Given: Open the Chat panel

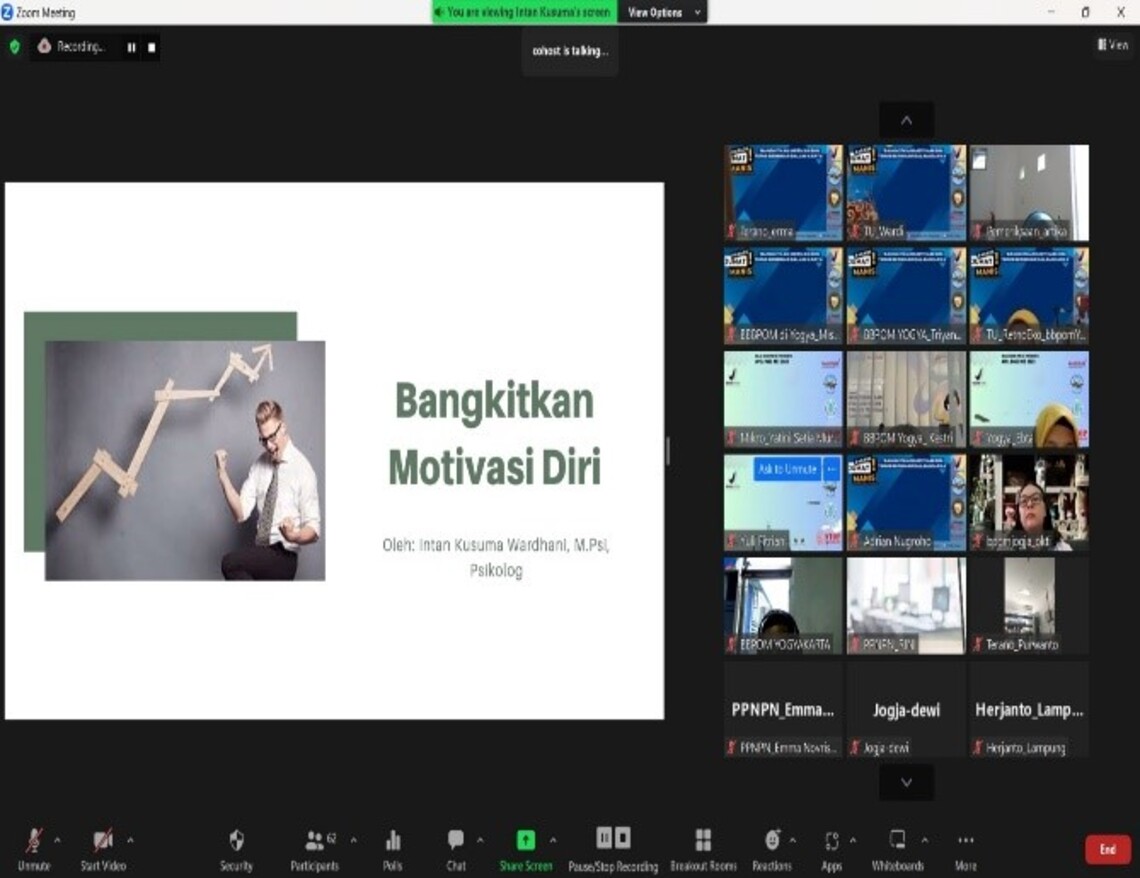Looking at the screenshot, I should coord(456,841).
